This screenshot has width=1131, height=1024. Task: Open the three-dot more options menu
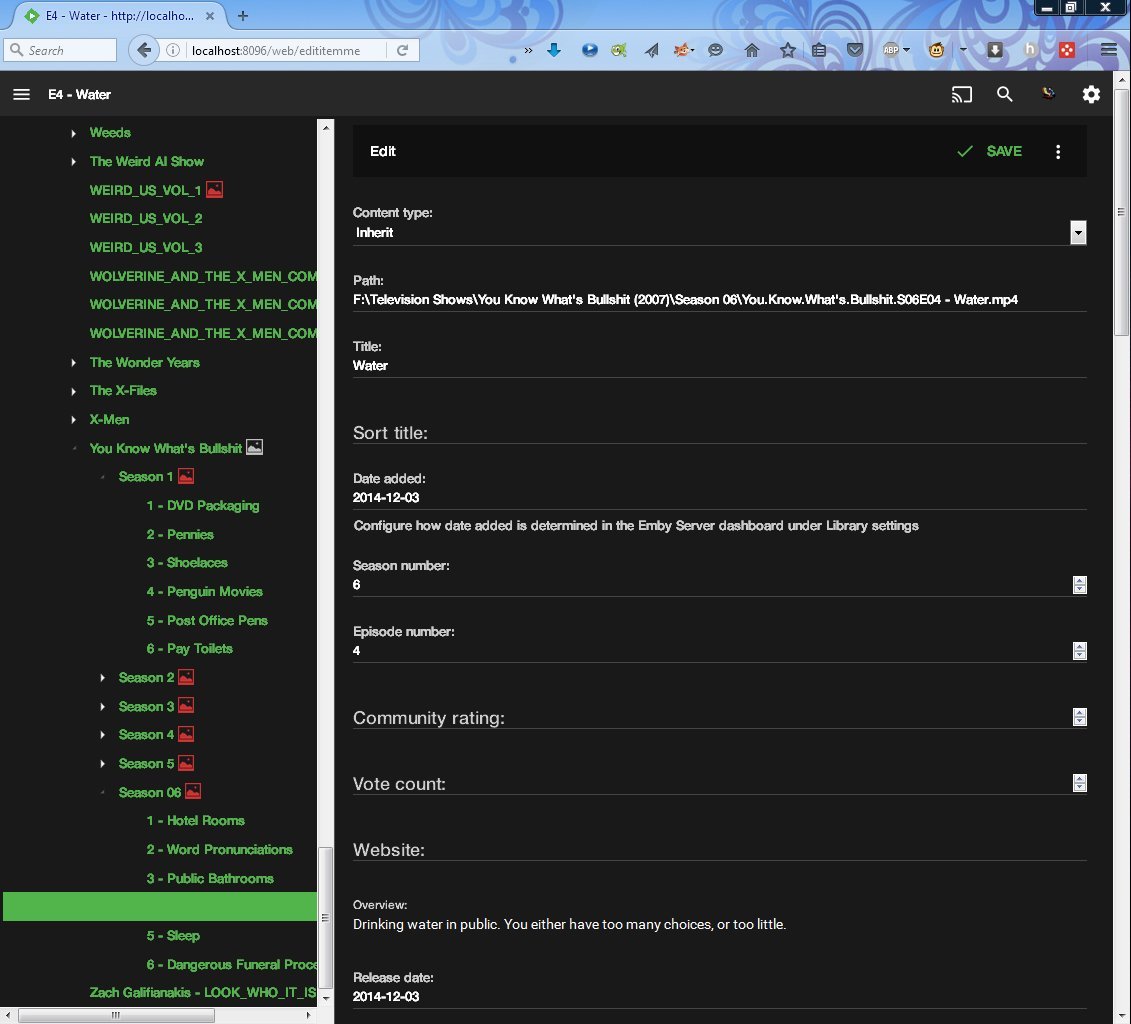(1058, 152)
